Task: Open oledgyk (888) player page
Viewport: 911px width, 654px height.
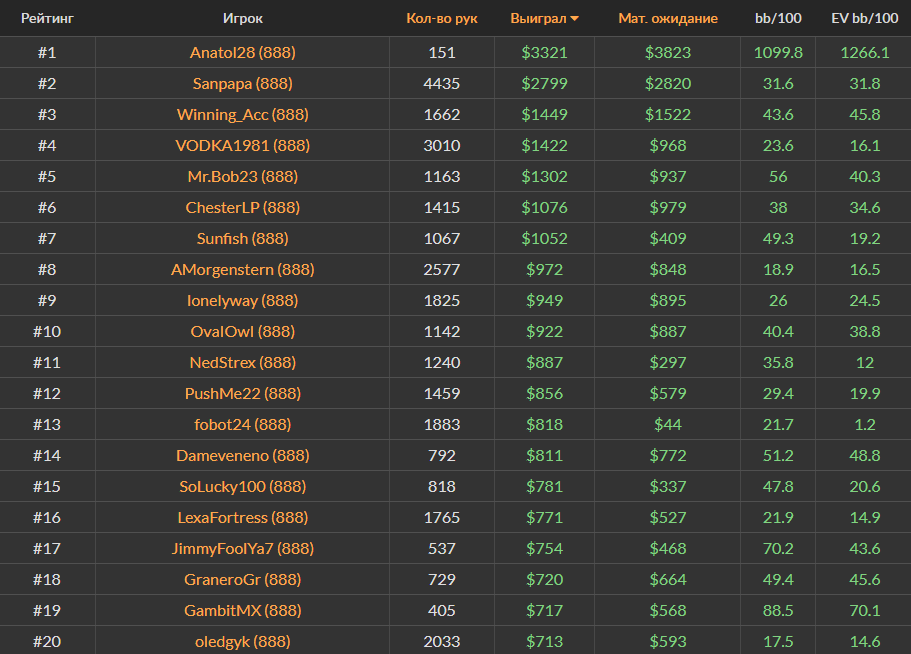Action: [x=243, y=642]
